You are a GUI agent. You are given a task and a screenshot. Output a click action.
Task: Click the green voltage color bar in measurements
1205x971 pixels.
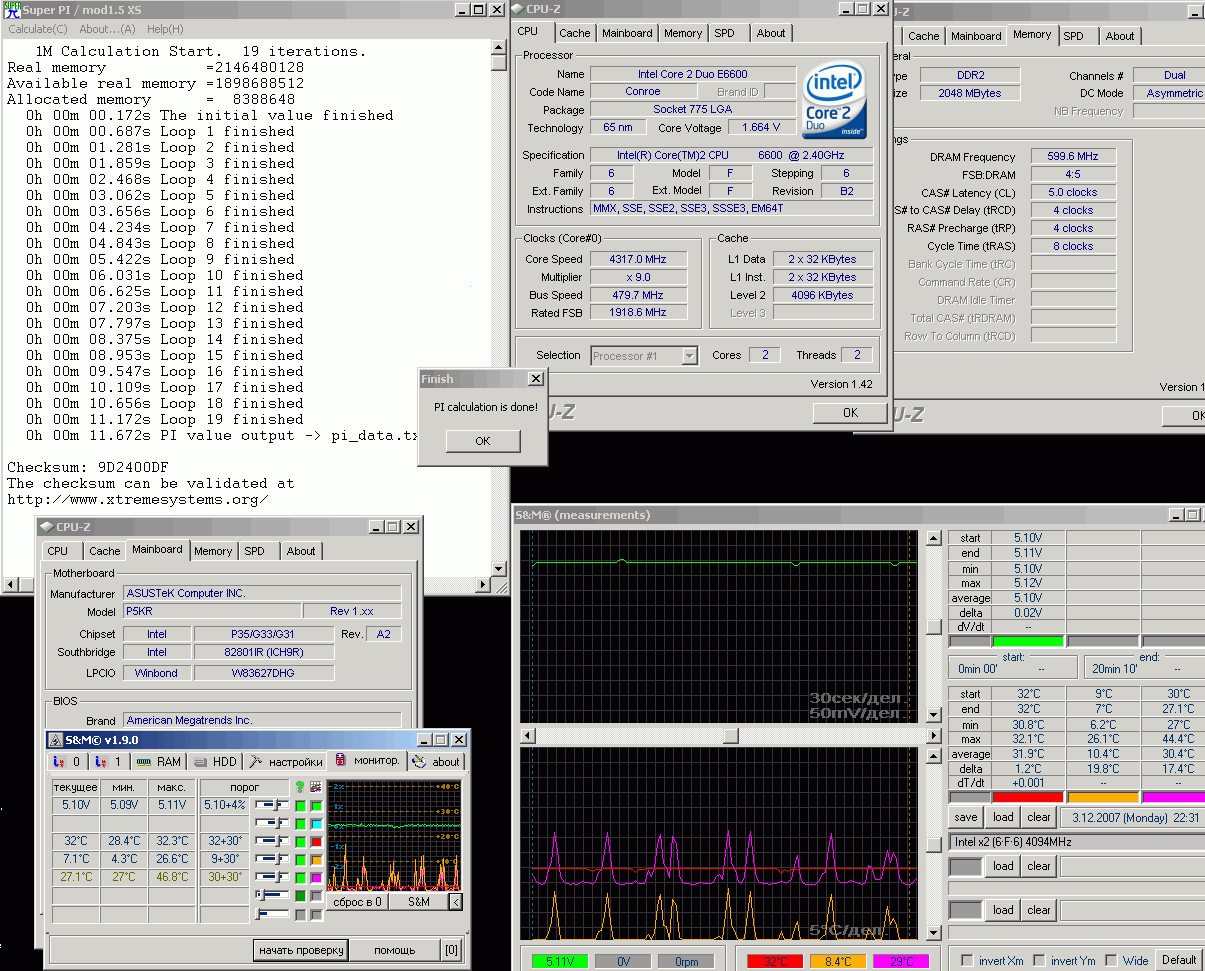[x=1027, y=641]
